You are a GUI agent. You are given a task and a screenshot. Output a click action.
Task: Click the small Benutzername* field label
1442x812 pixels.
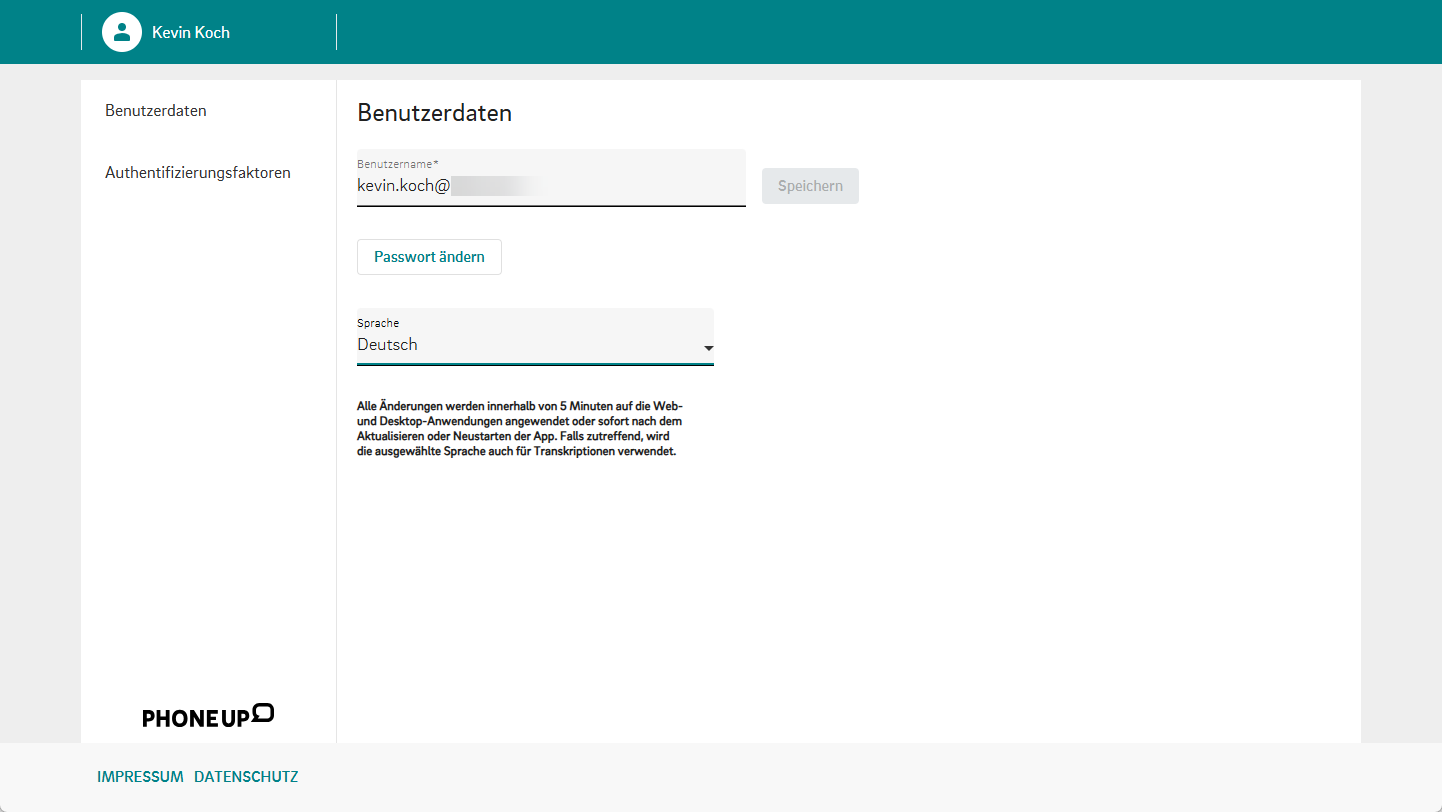(x=398, y=163)
